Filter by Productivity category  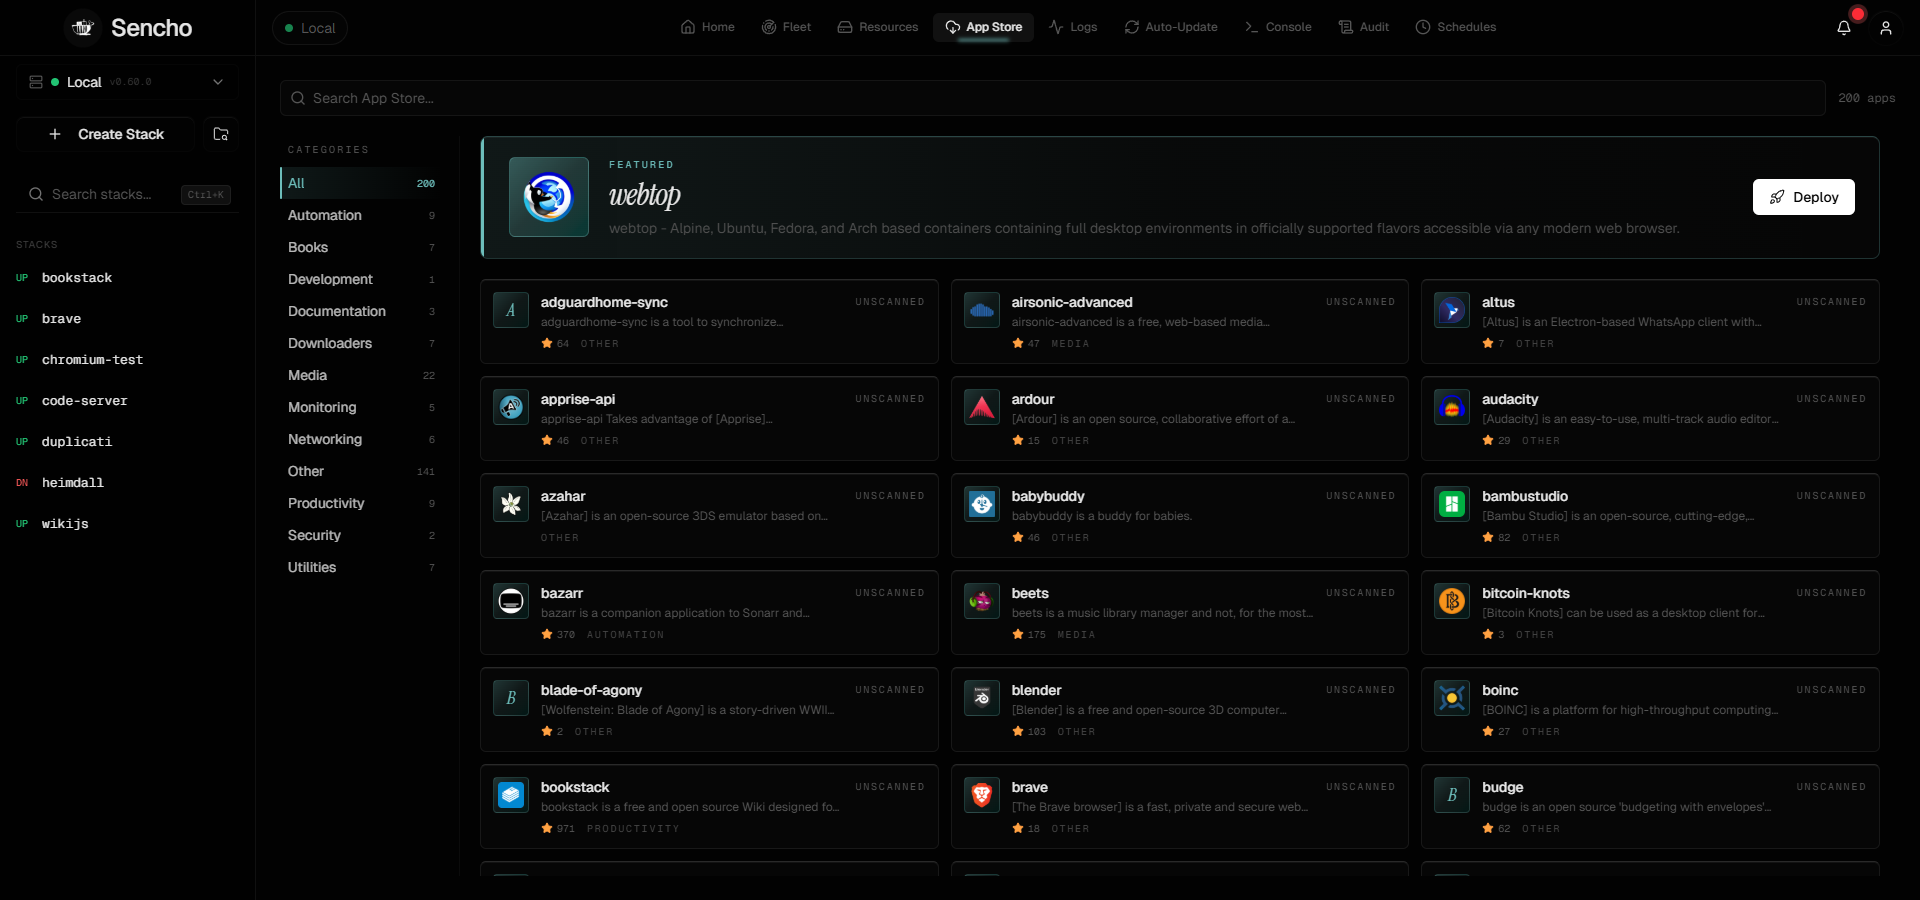362,503
